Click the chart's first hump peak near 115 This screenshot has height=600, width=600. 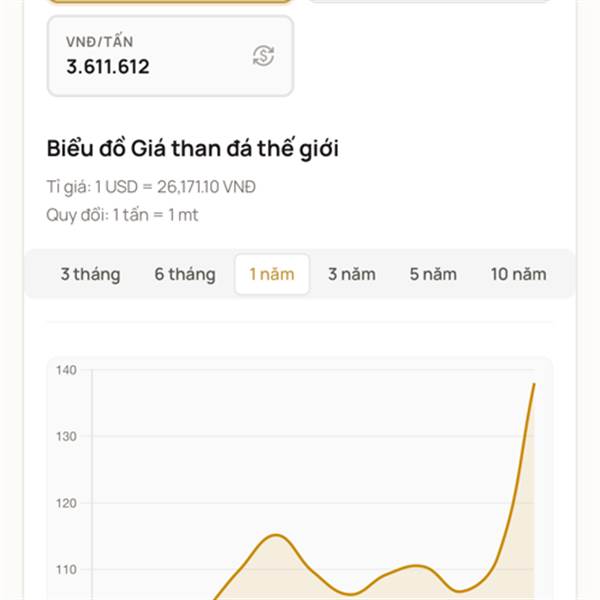(275, 535)
